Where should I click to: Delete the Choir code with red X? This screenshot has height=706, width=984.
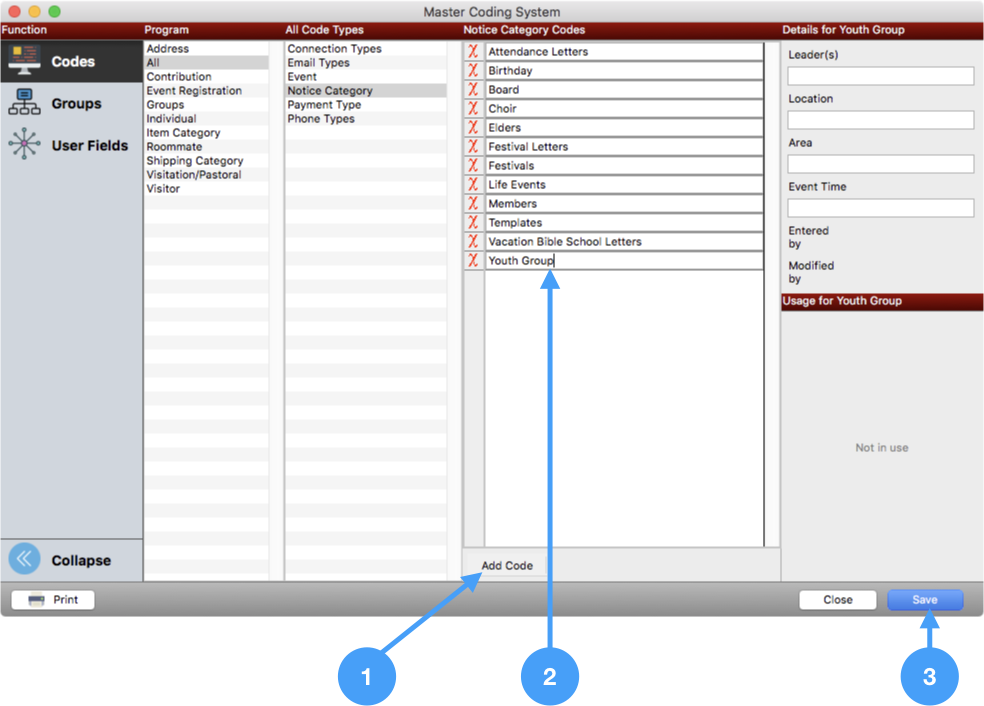473,108
